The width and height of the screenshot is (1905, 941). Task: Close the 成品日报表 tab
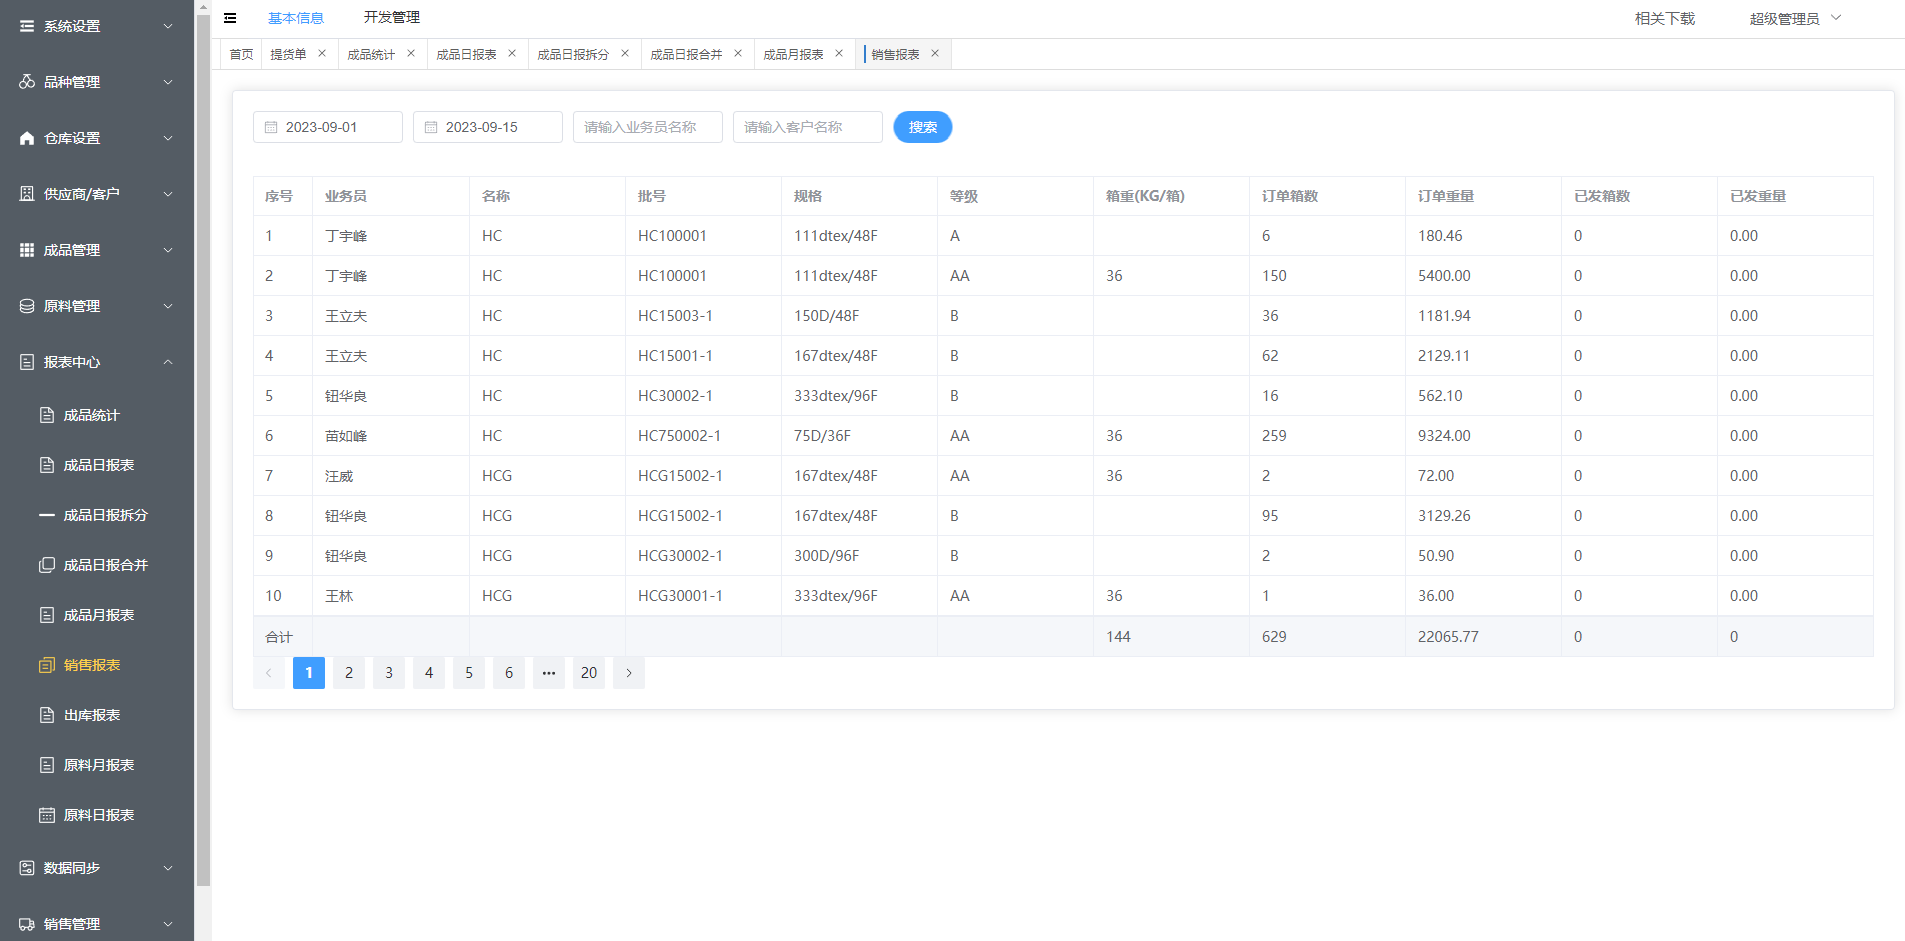tap(512, 53)
